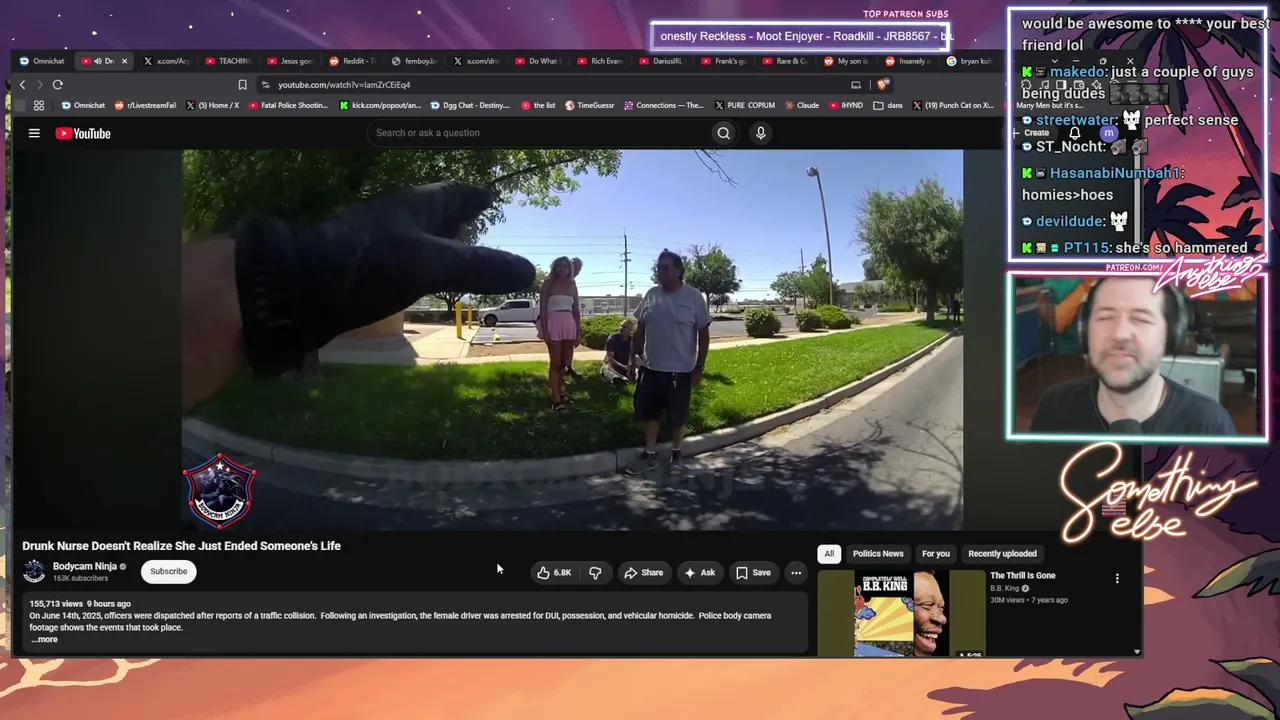This screenshot has height=720, width=1280.
Task: Click the browser back arrow
Action: (22, 85)
